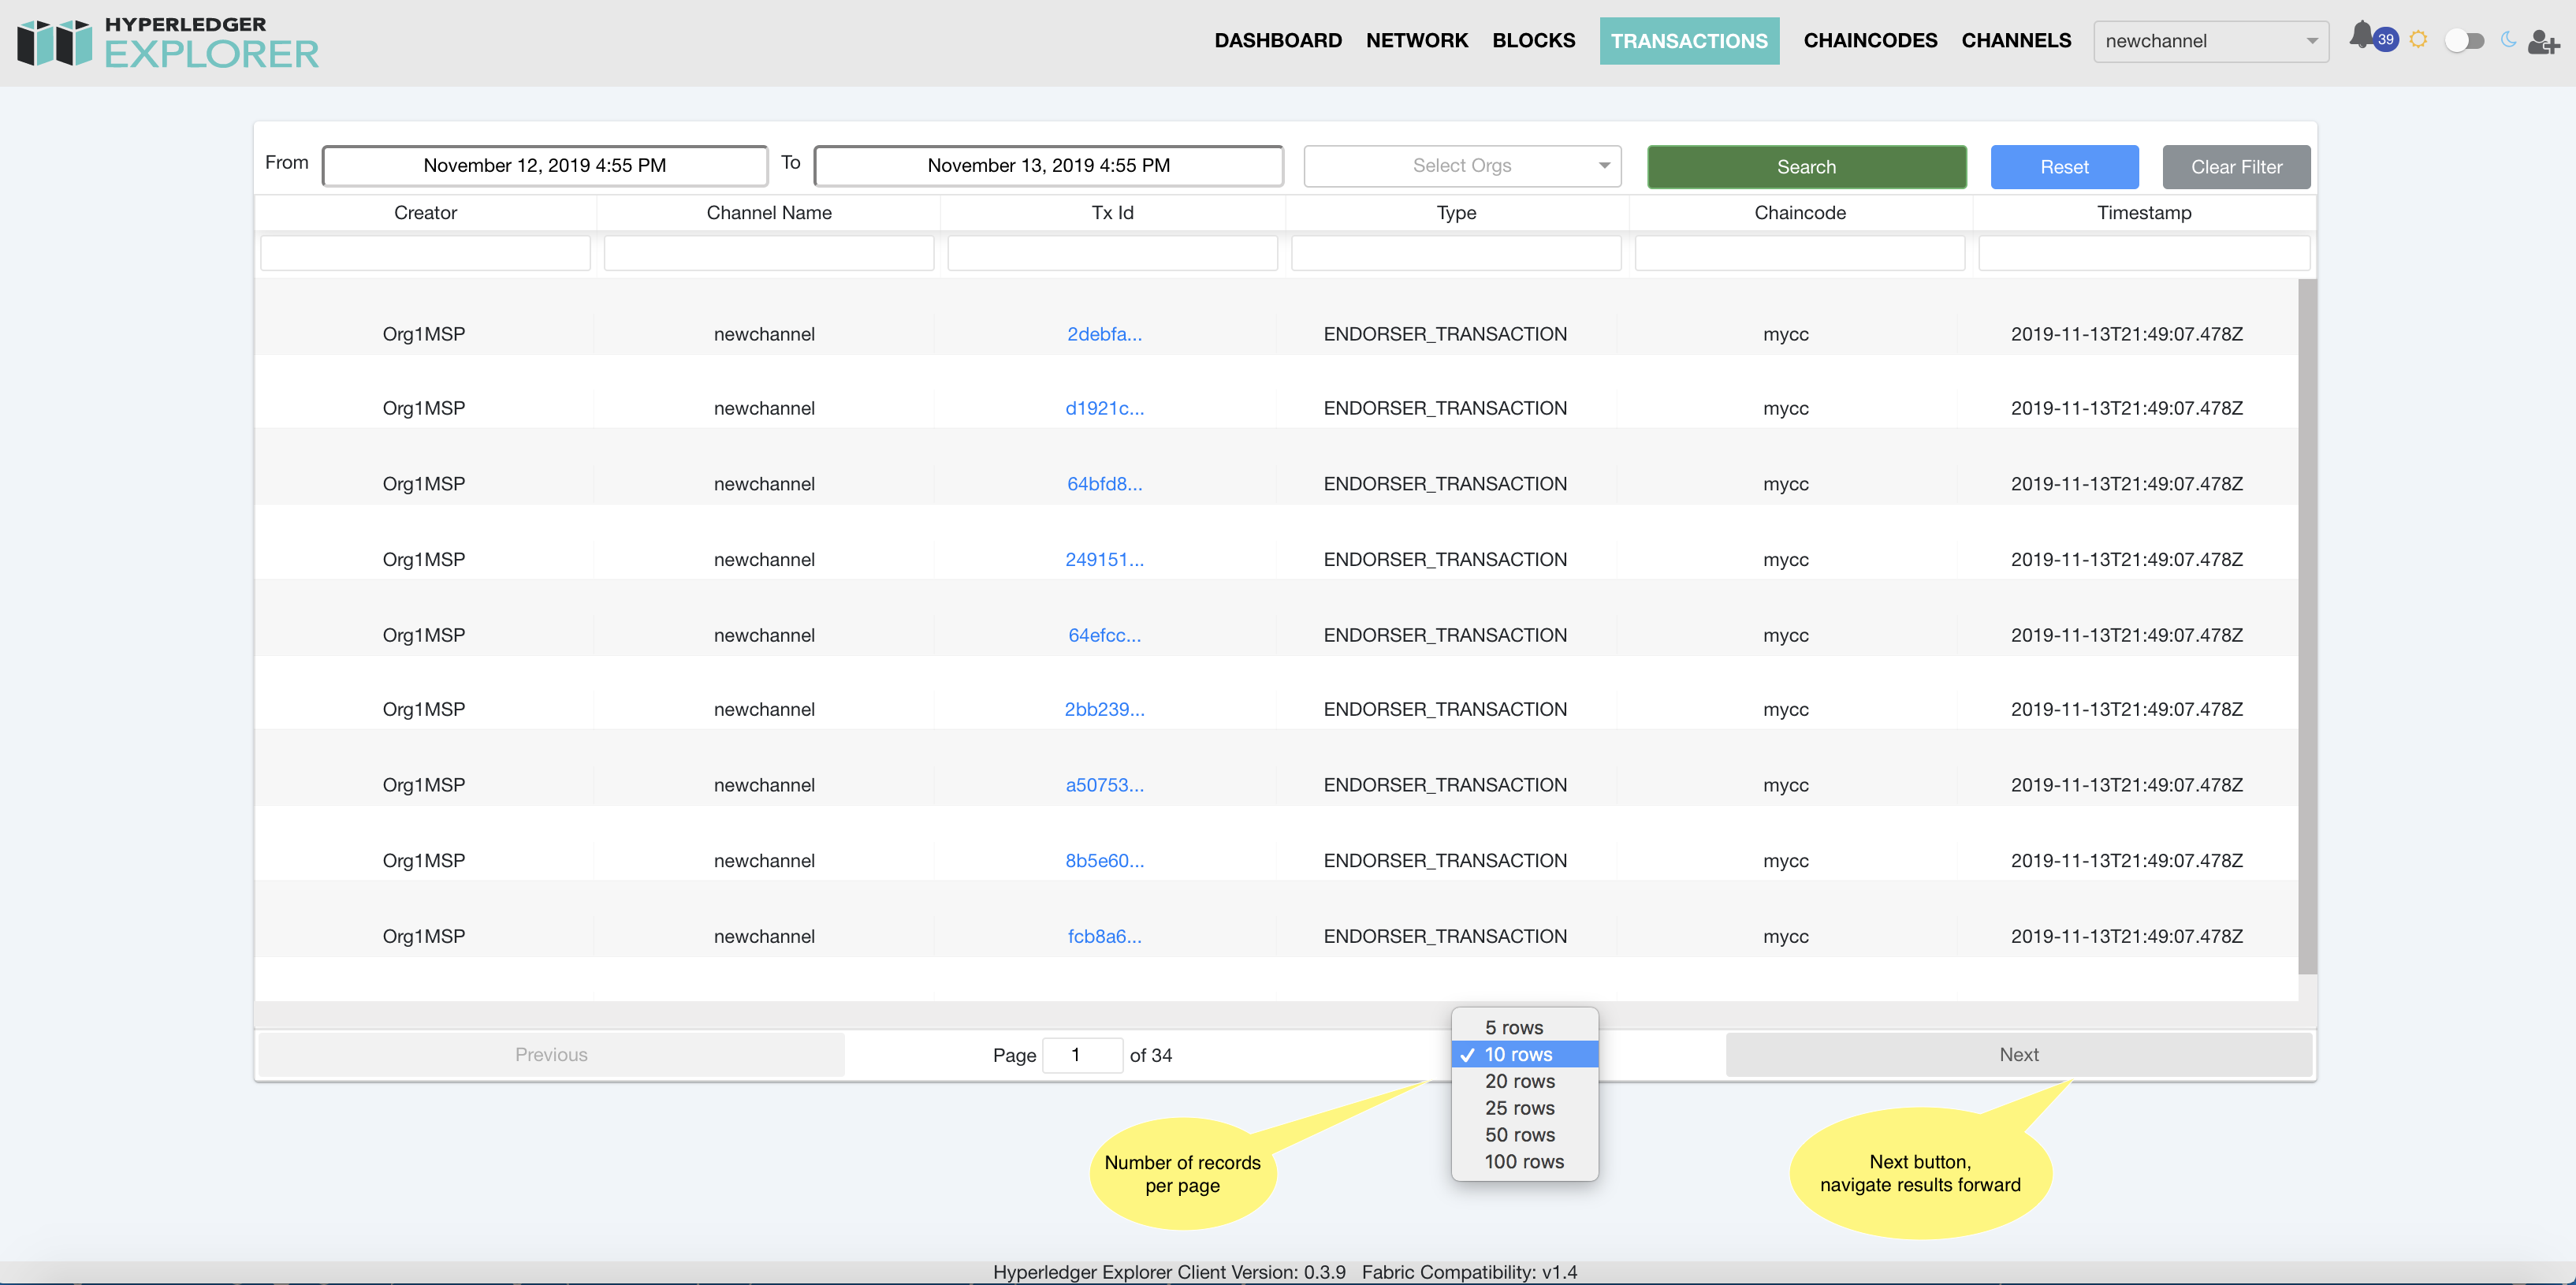Open transaction 64bfd8... details
Viewport: 2576px width, 1285px height.
click(1104, 484)
